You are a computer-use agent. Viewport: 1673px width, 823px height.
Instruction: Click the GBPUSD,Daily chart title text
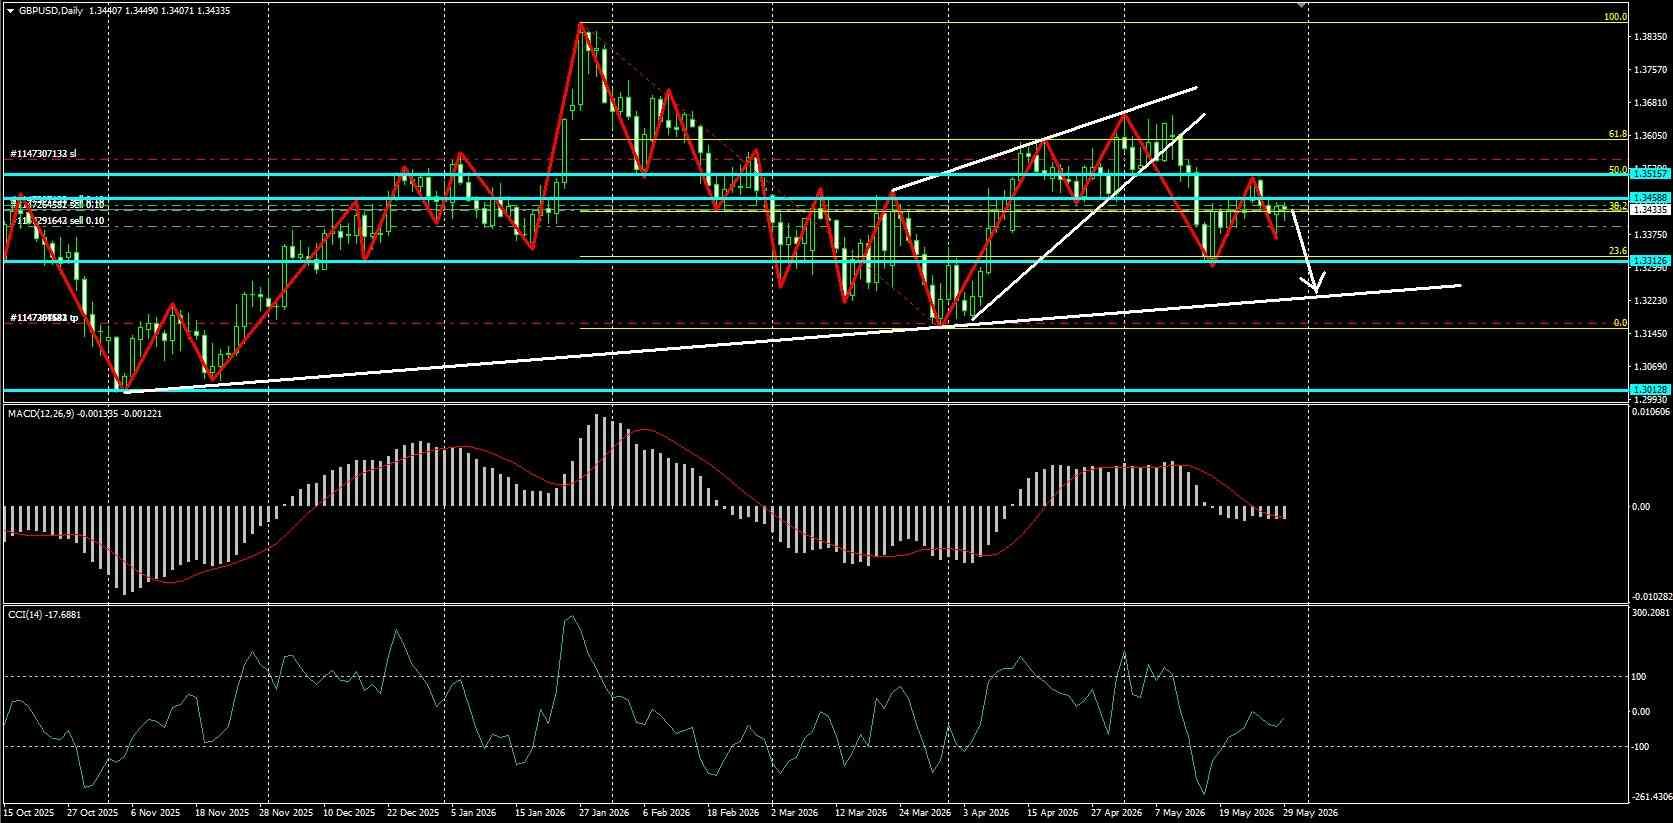51,11
